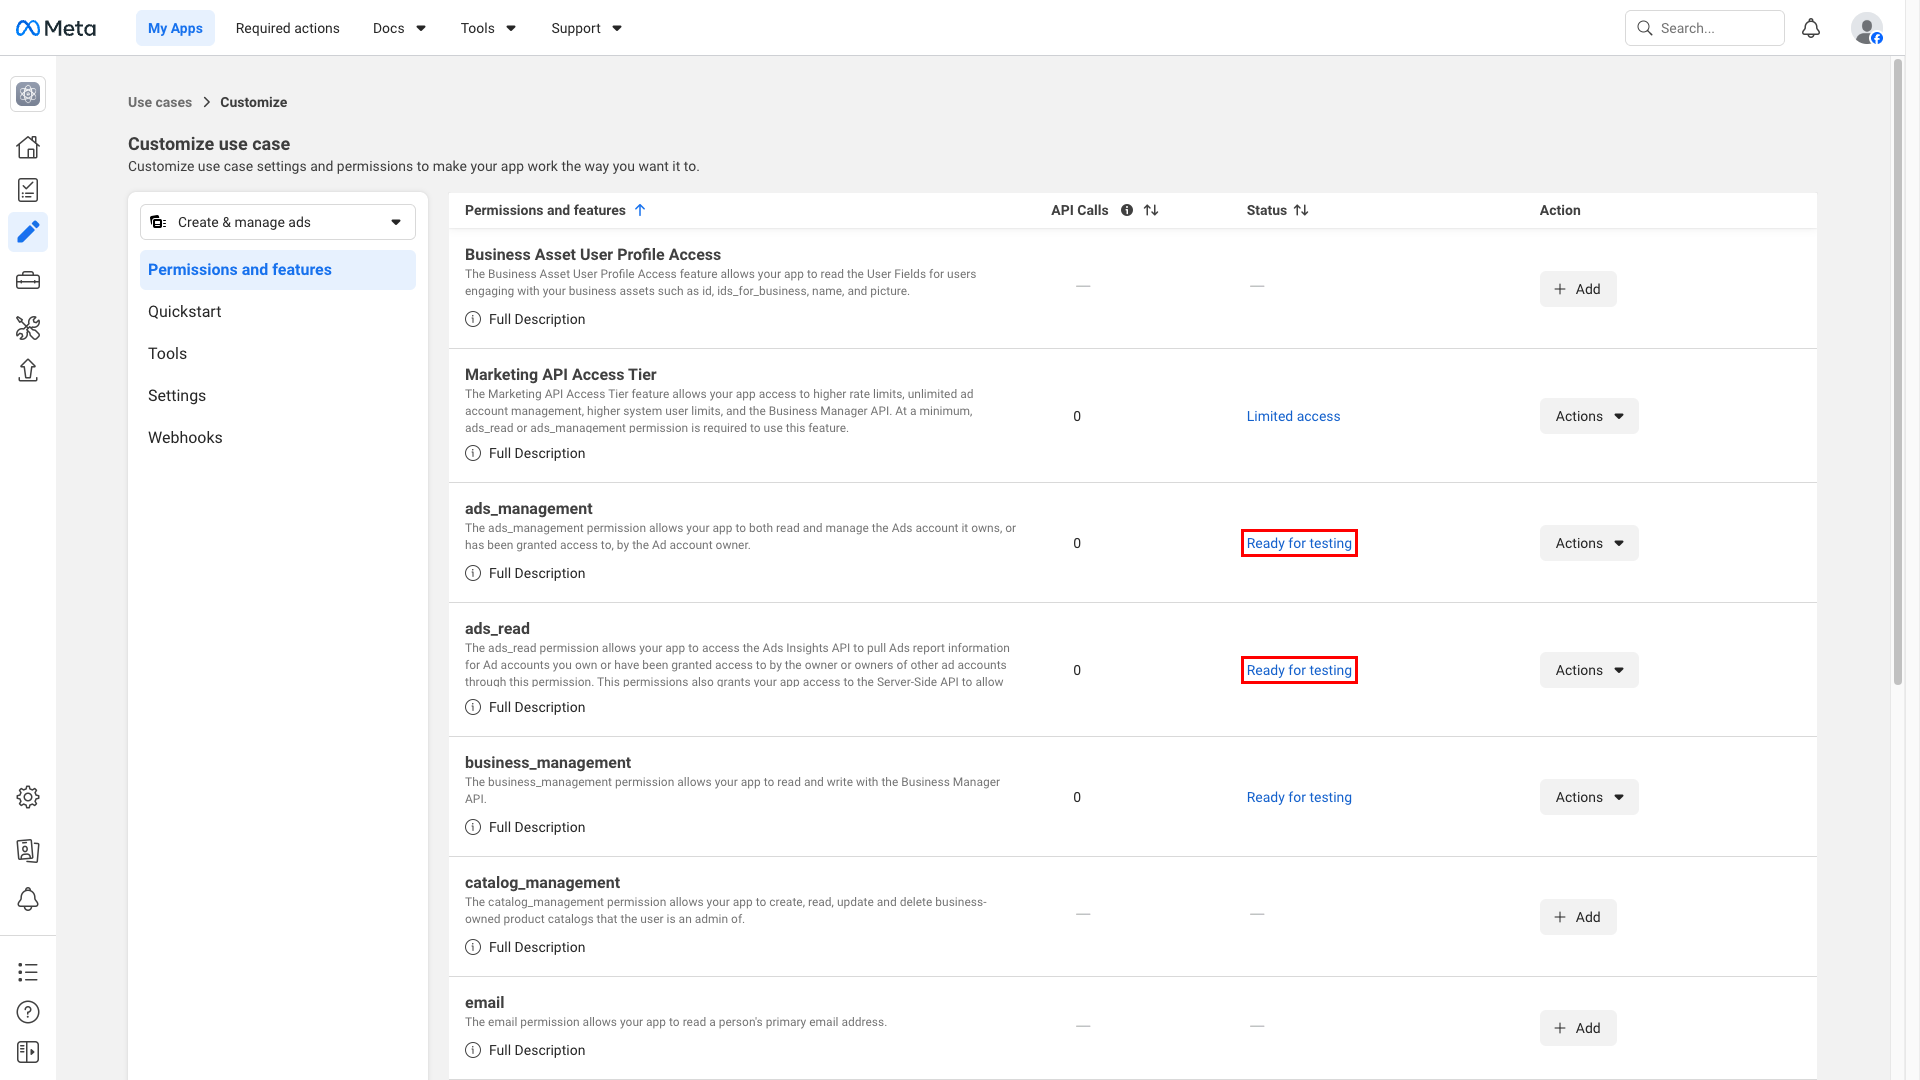This screenshot has width=1920, height=1080.
Task: Open the app icon in left sidebar
Action: pos(28,94)
